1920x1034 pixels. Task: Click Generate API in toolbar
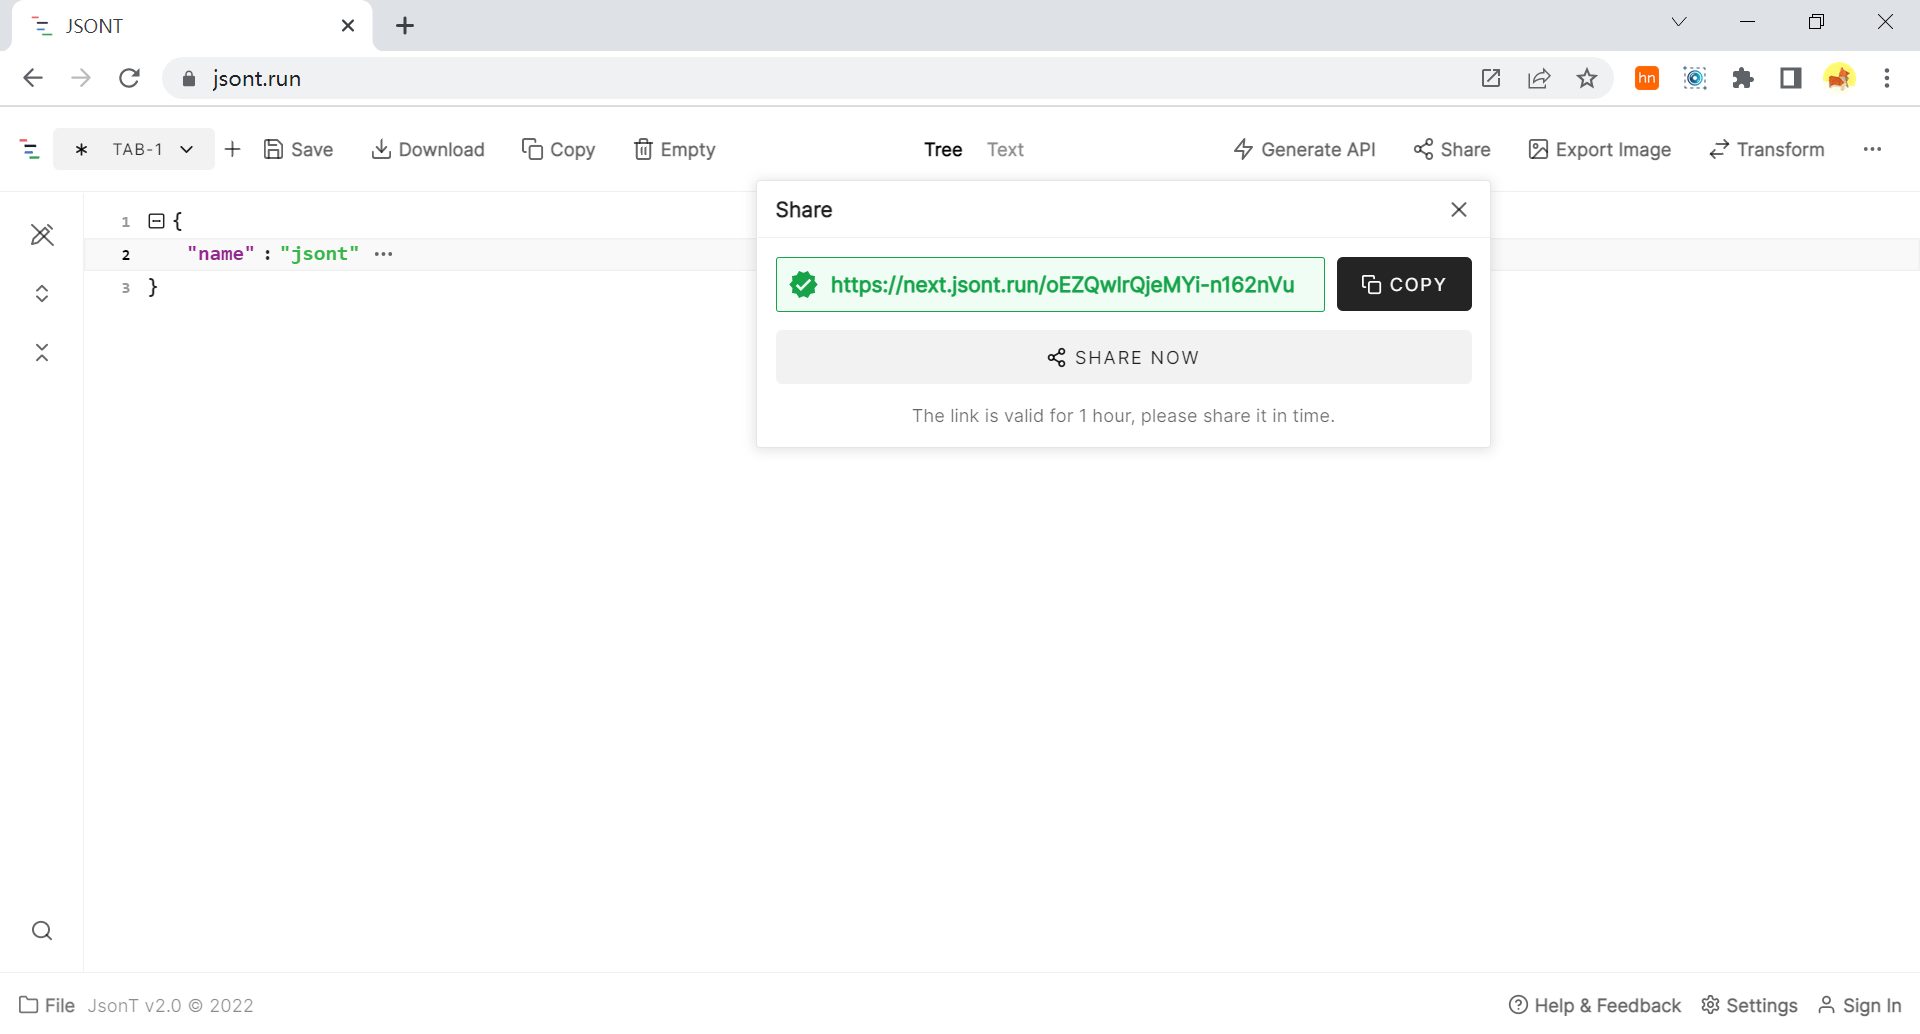coord(1304,149)
